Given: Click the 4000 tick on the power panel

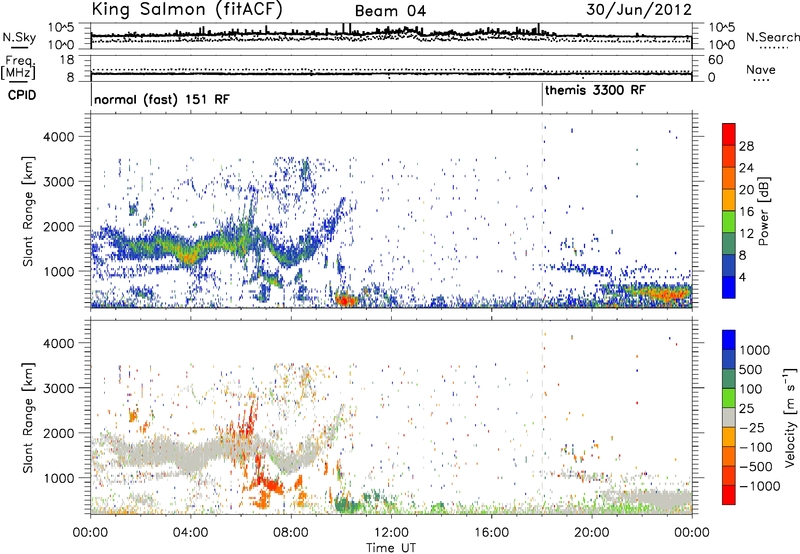Looking at the screenshot, I should pos(58,137).
